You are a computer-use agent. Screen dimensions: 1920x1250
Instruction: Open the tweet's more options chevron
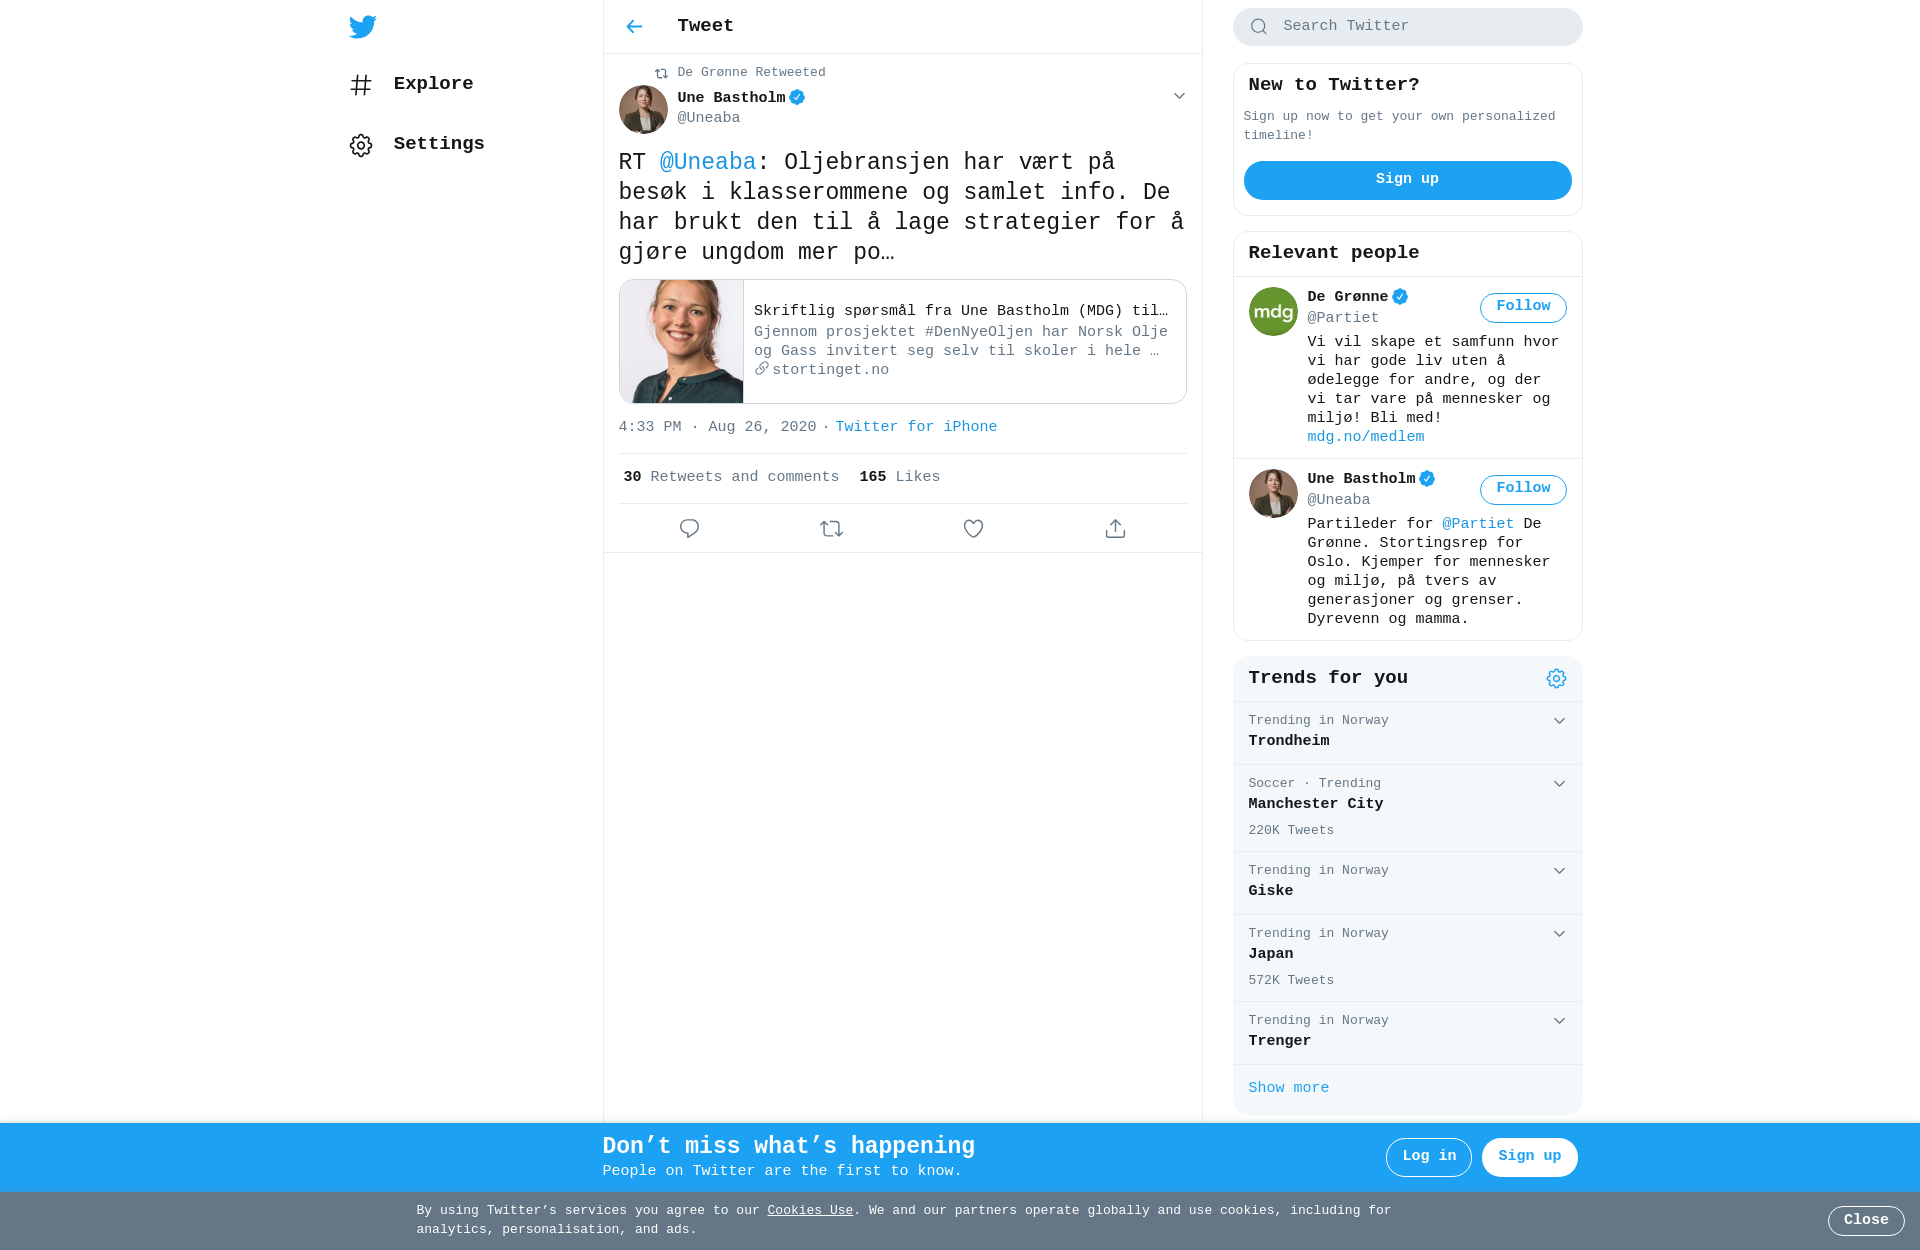[1179, 96]
